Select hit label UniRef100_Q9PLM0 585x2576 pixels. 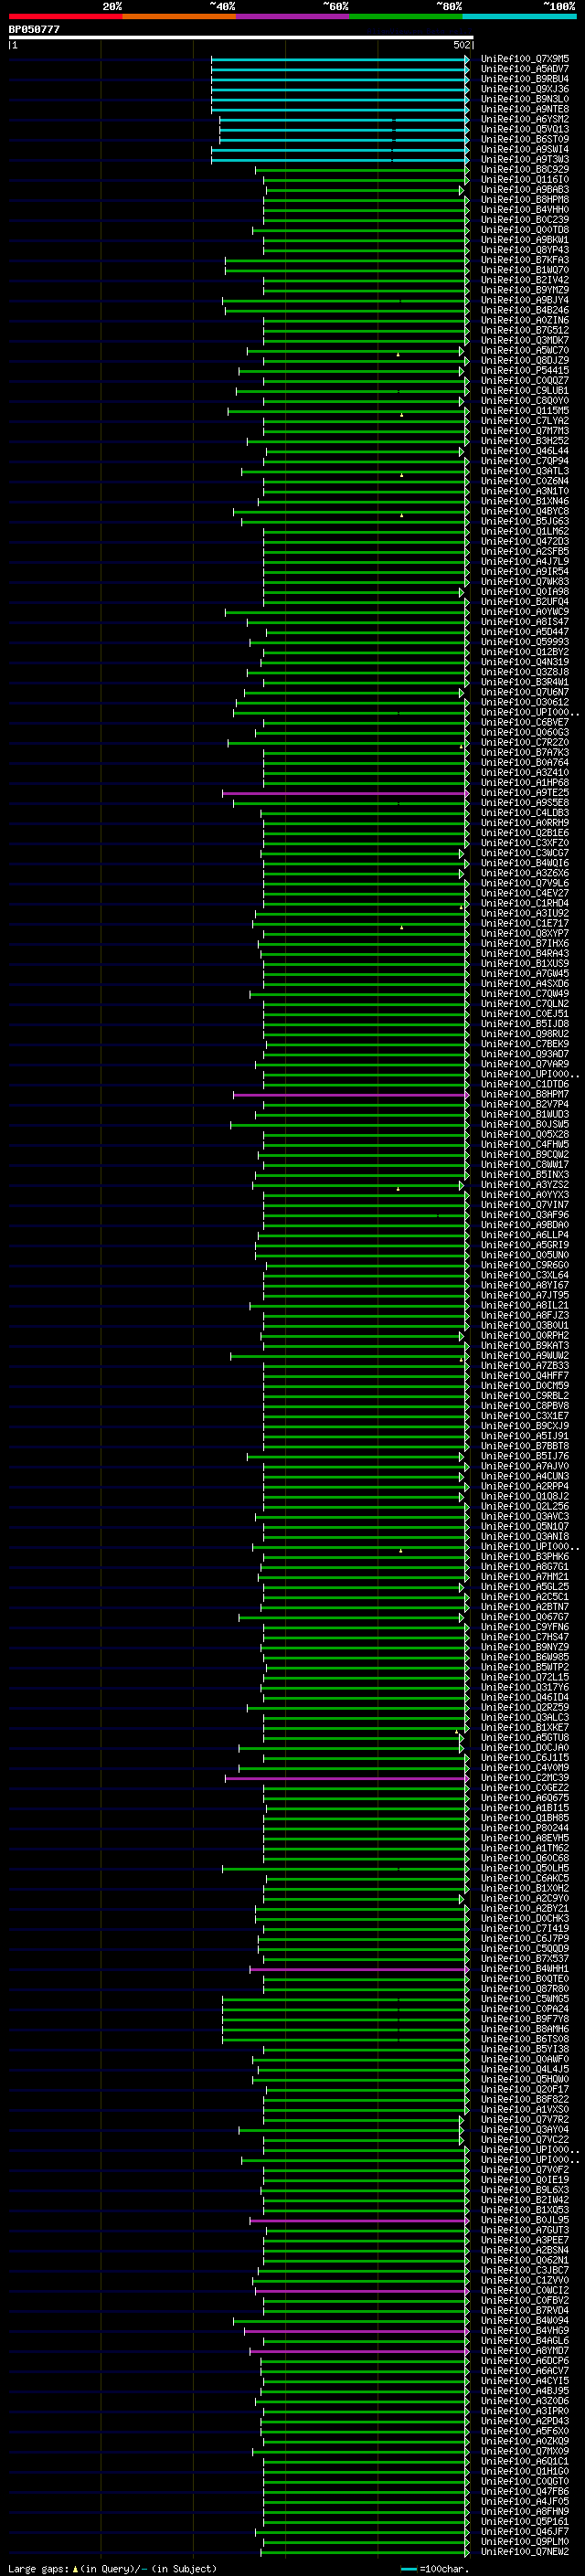525,2542
